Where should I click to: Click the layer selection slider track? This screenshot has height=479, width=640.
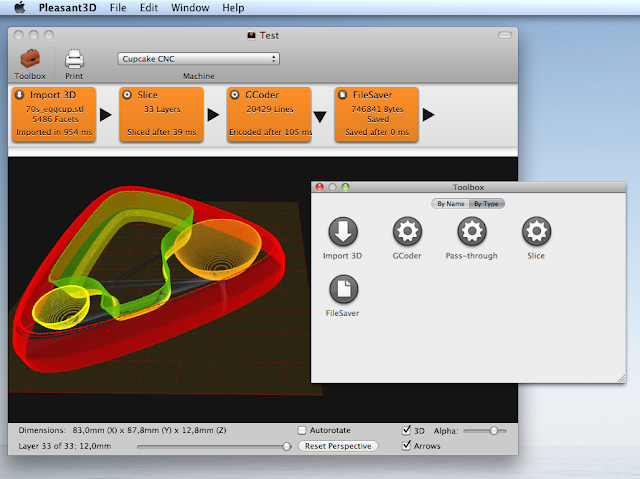pos(214,446)
